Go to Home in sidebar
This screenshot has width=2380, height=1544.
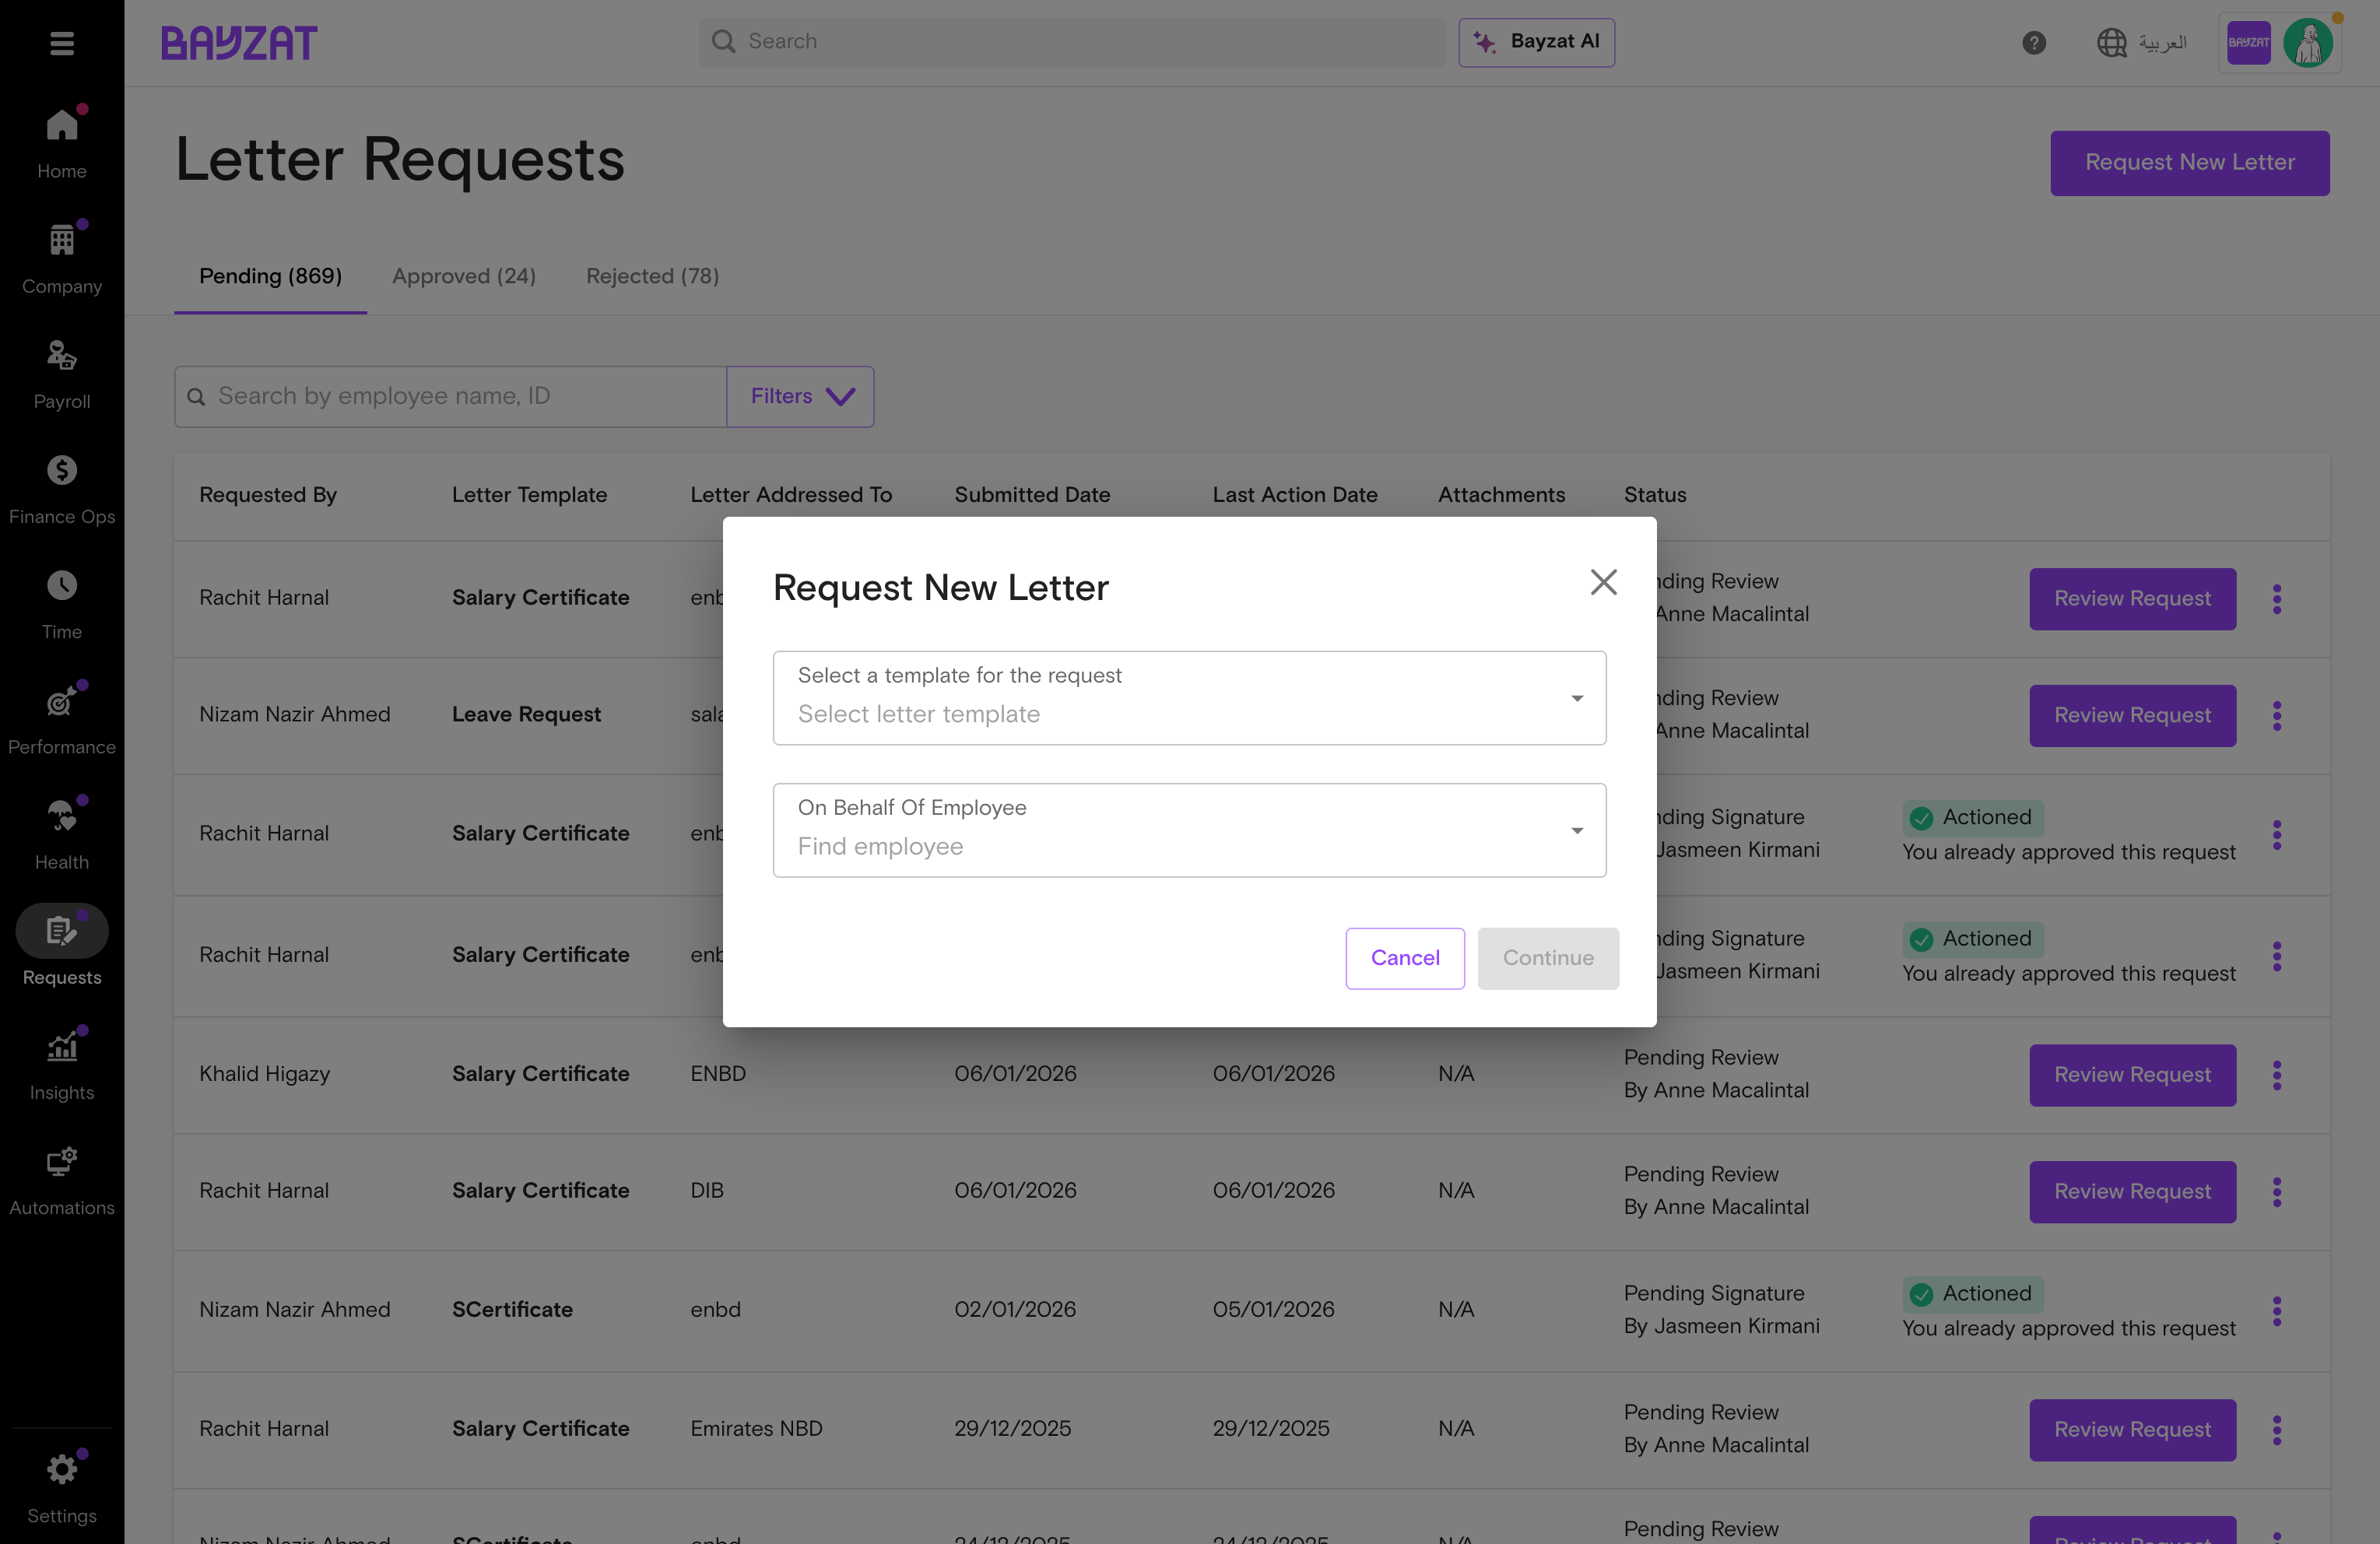62,144
